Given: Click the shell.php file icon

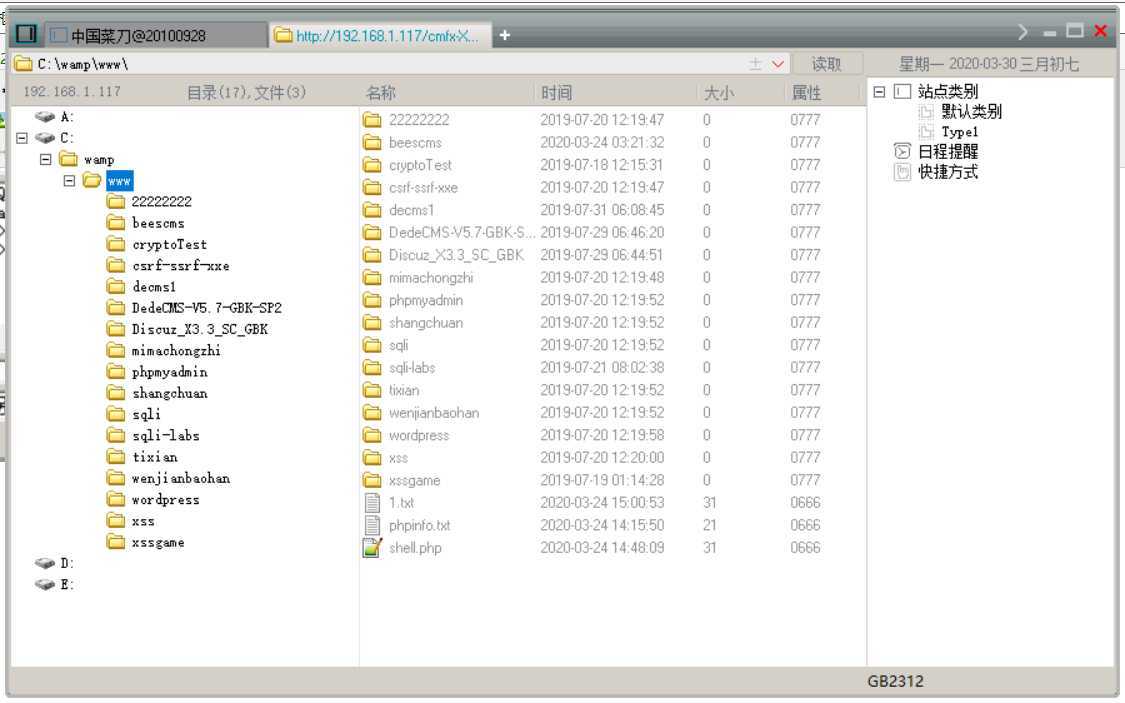Looking at the screenshot, I should (x=372, y=548).
